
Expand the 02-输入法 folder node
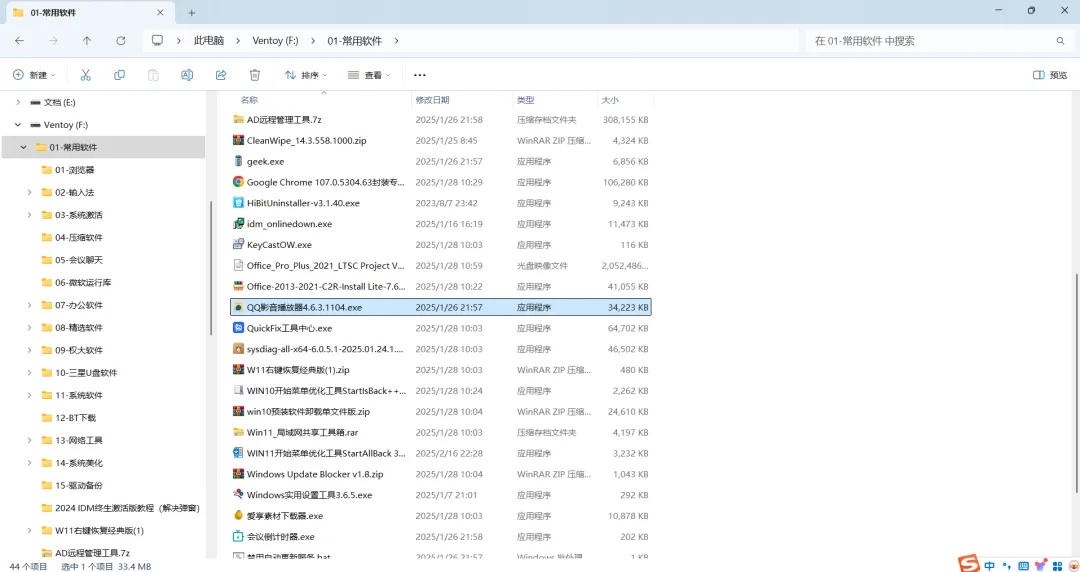click(x=30, y=192)
